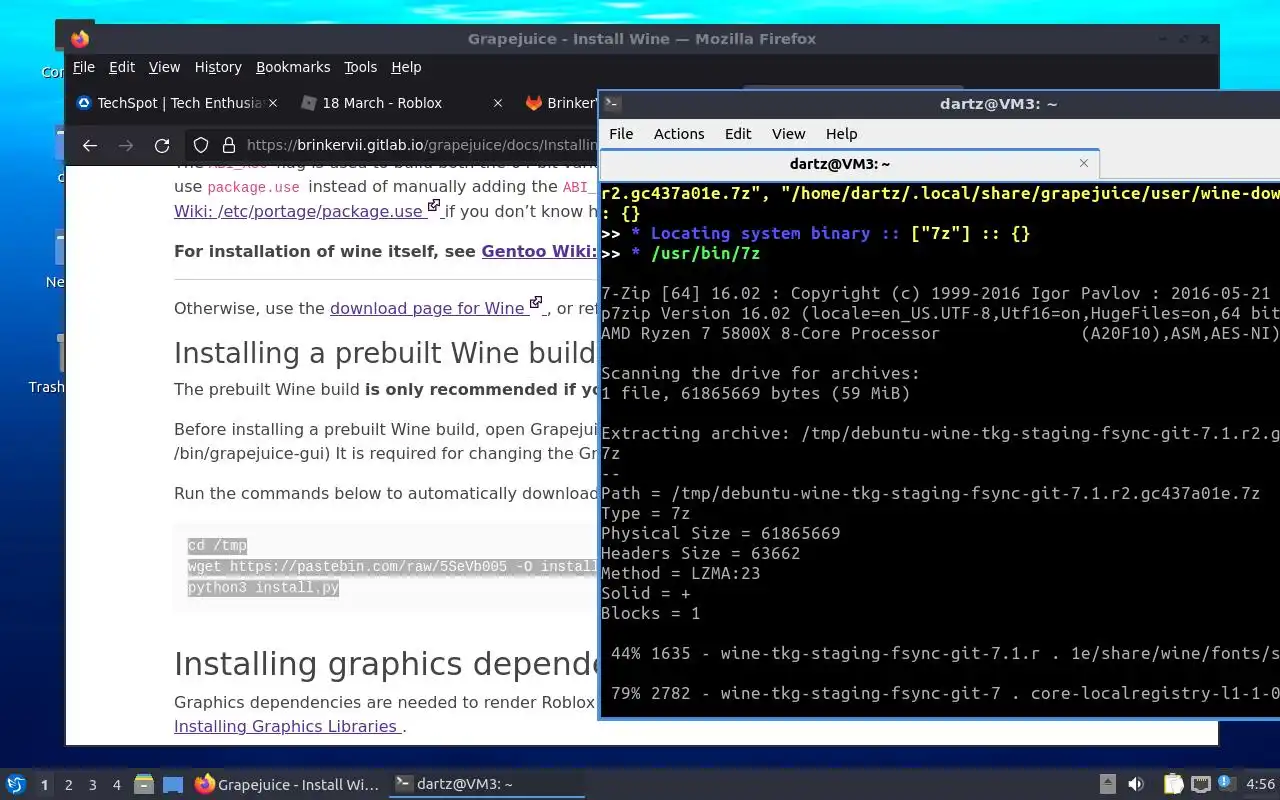Close the TechSpot tab

point(273,103)
